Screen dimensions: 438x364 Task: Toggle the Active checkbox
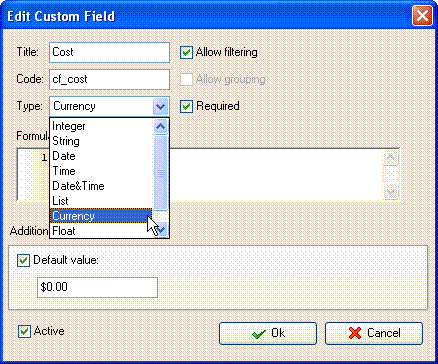[24, 332]
